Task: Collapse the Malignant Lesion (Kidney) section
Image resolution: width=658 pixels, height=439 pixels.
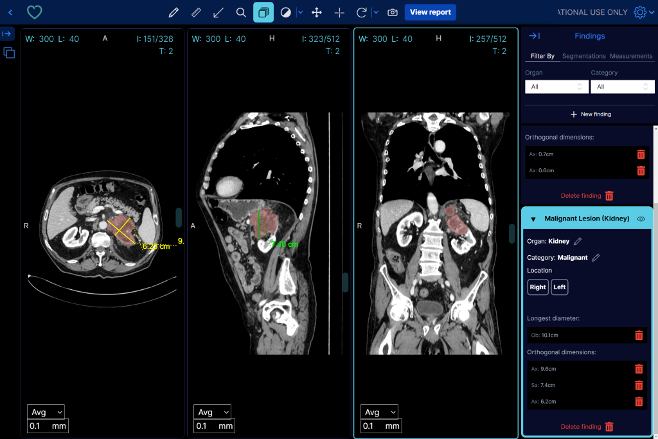Action: pos(533,218)
